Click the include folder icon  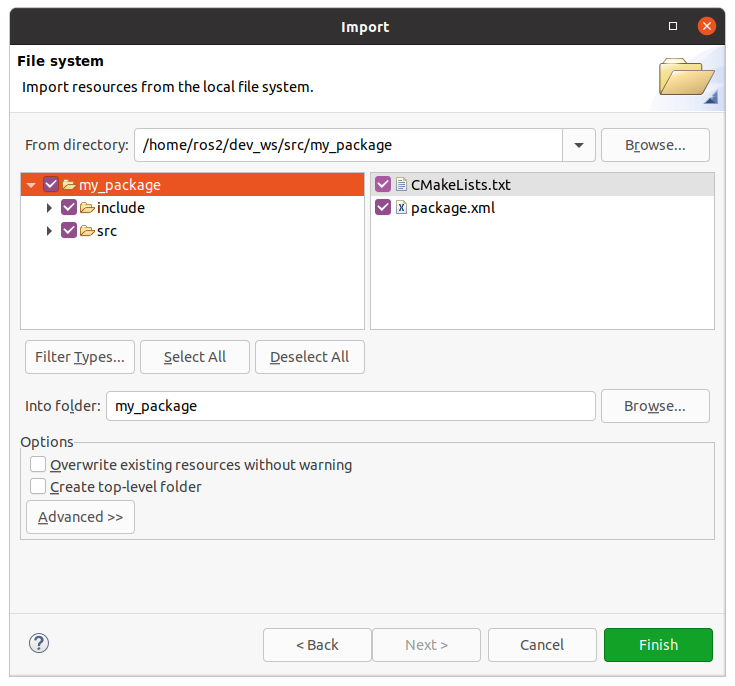[x=87, y=208]
